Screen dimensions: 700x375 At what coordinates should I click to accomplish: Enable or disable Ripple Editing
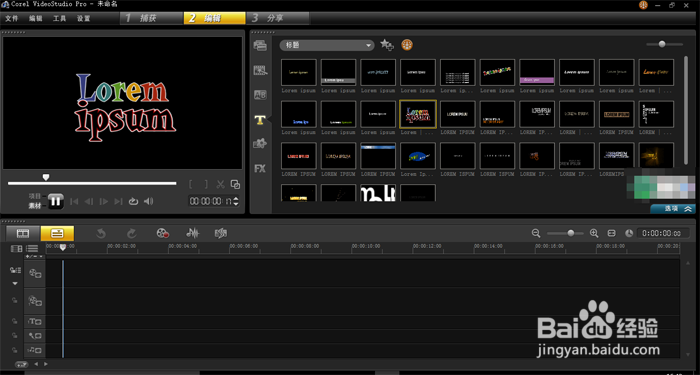[x=15, y=271]
